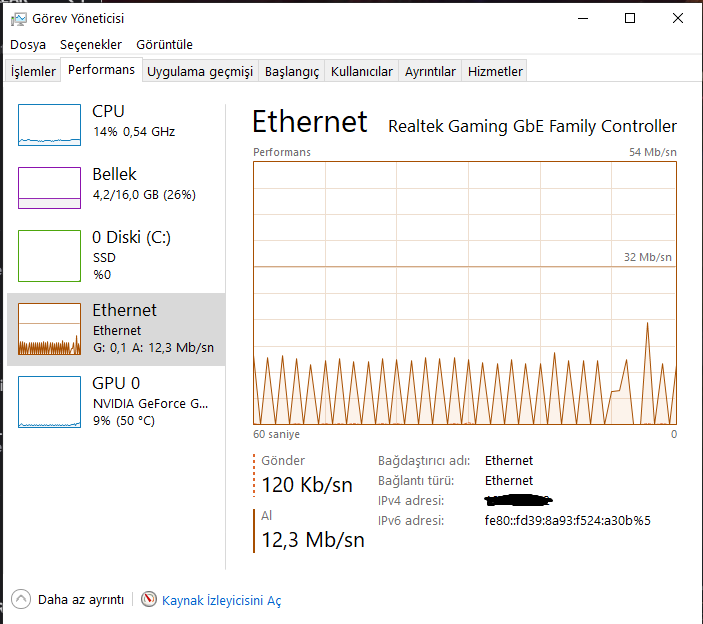The width and height of the screenshot is (703, 624).
Task: Select the Bellek memory graph thumbnail
Action: pos(49,188)
